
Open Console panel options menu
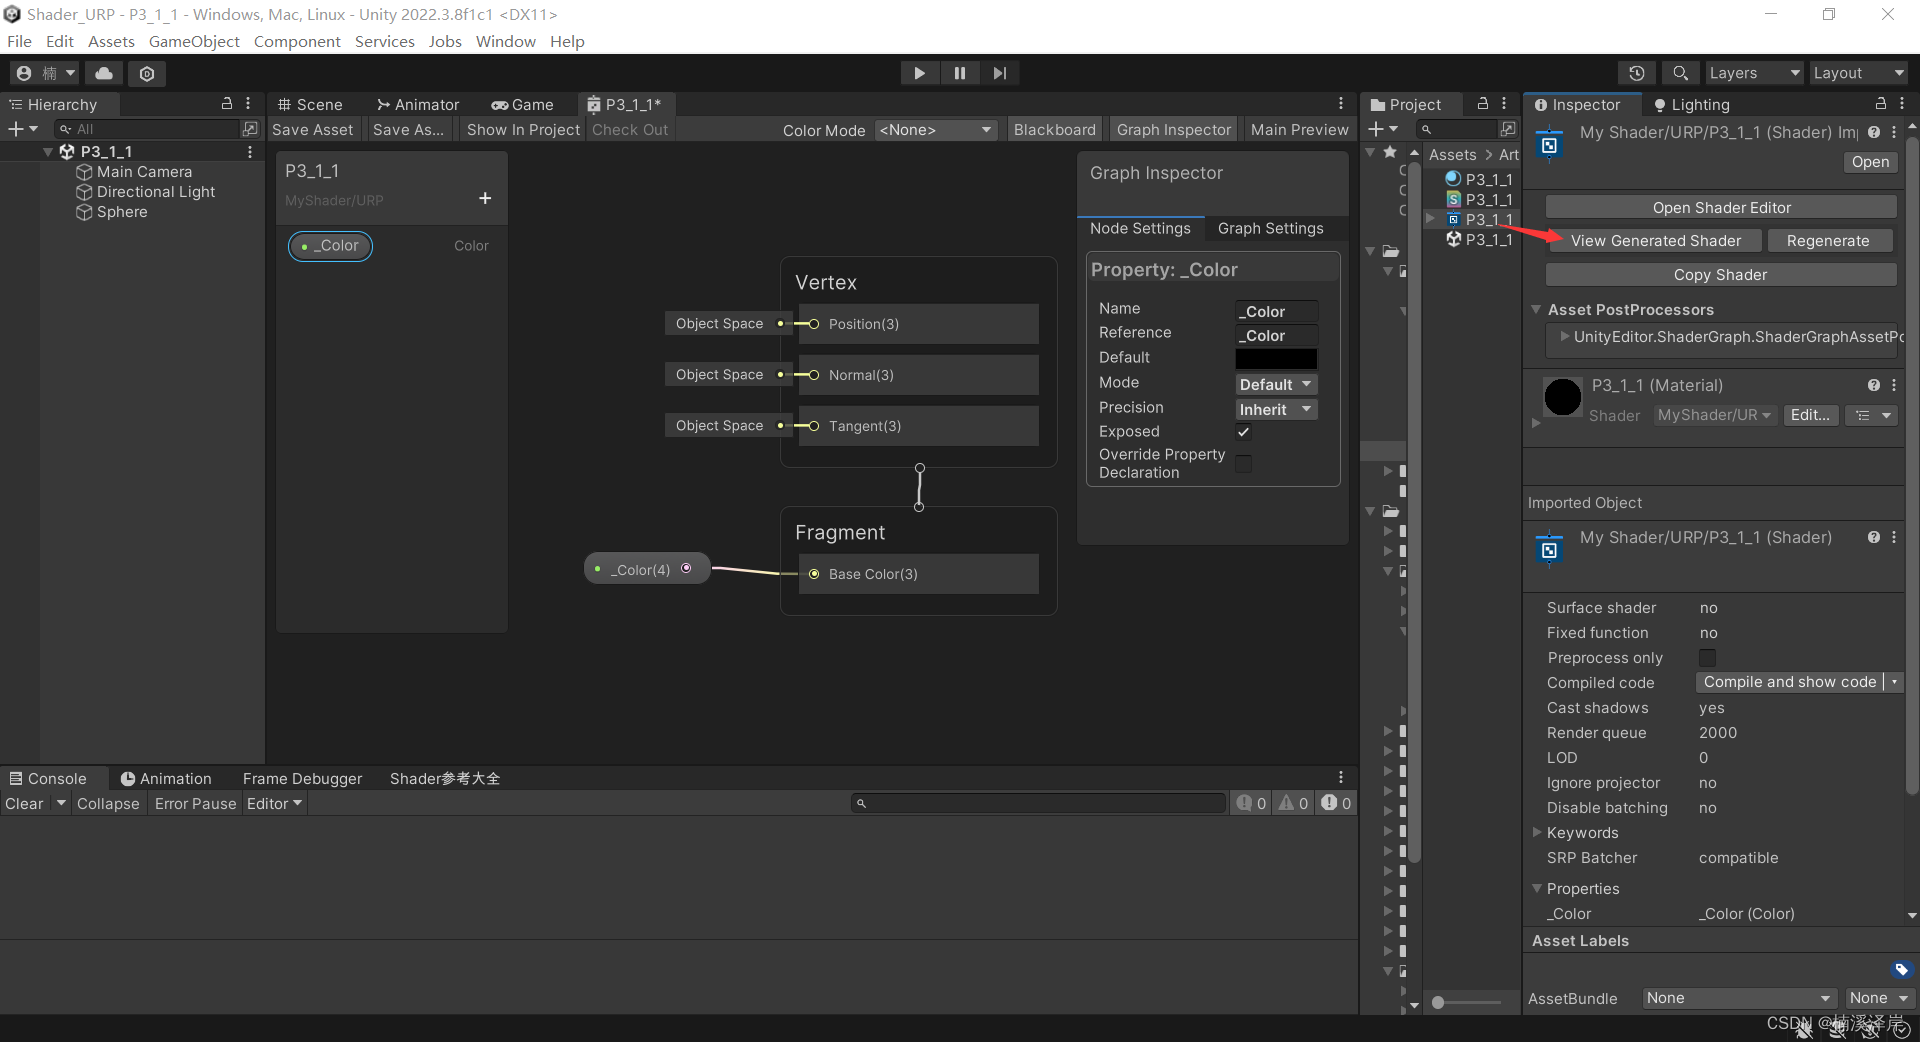pyautogui.click(x=1341, y=778)
